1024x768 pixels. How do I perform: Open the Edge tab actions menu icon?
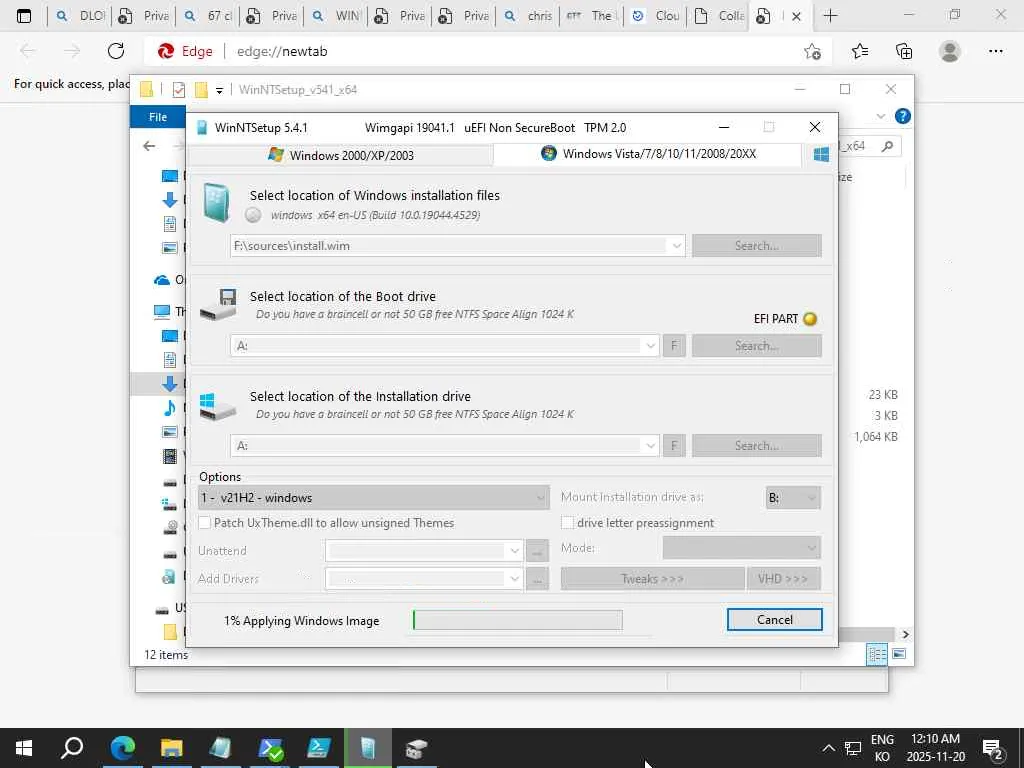pos(24,16)
